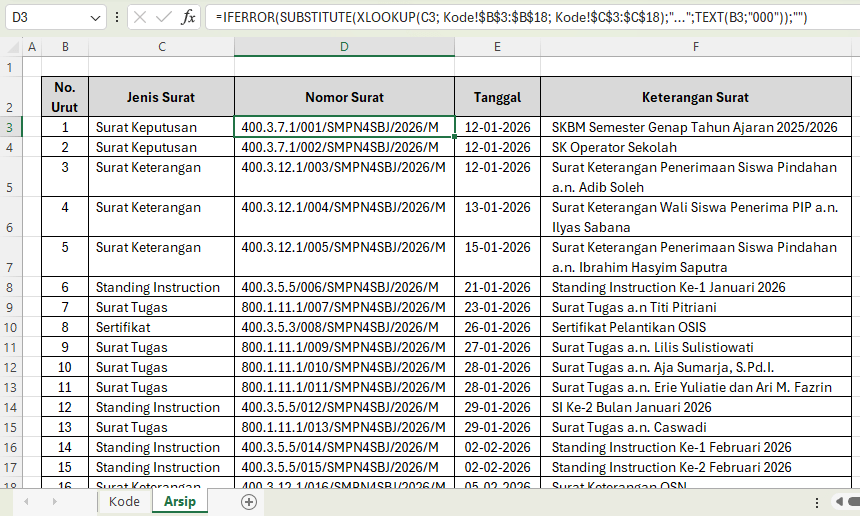Screen dimensions: 860x516
Task: Click date cell 23-01-2026
Action: click(x=497, y=307)
